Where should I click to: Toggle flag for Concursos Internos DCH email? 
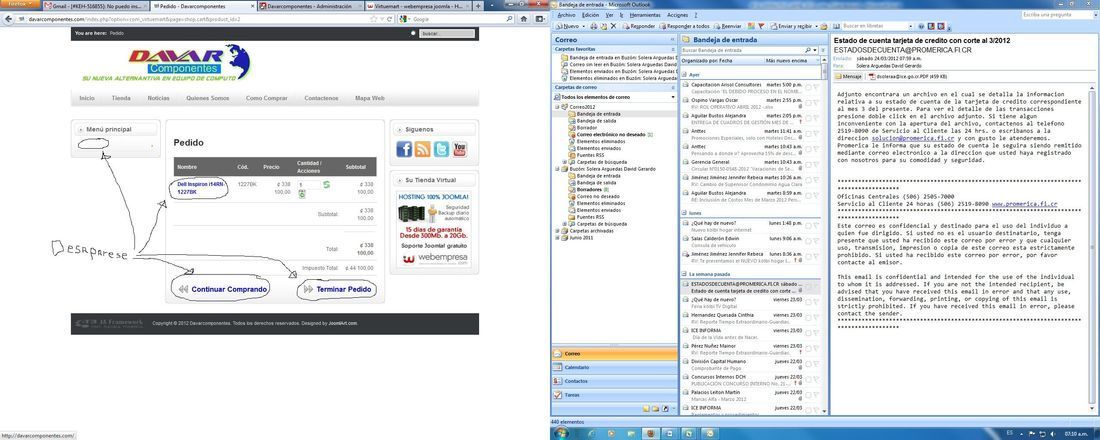click(816, 378)
